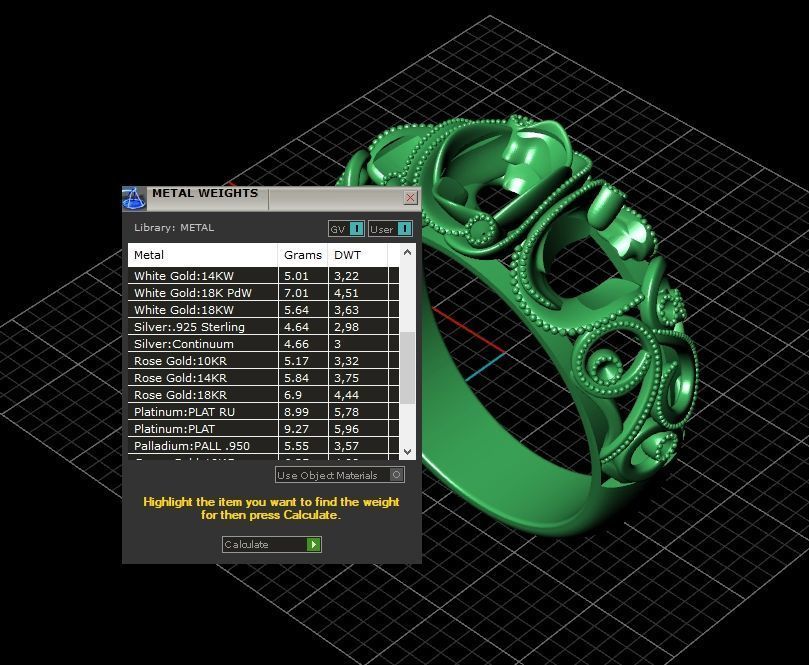Screen dimensions: 809x665
Task: Click the 3,57 DWT value
Action: [x=346, y=446]
